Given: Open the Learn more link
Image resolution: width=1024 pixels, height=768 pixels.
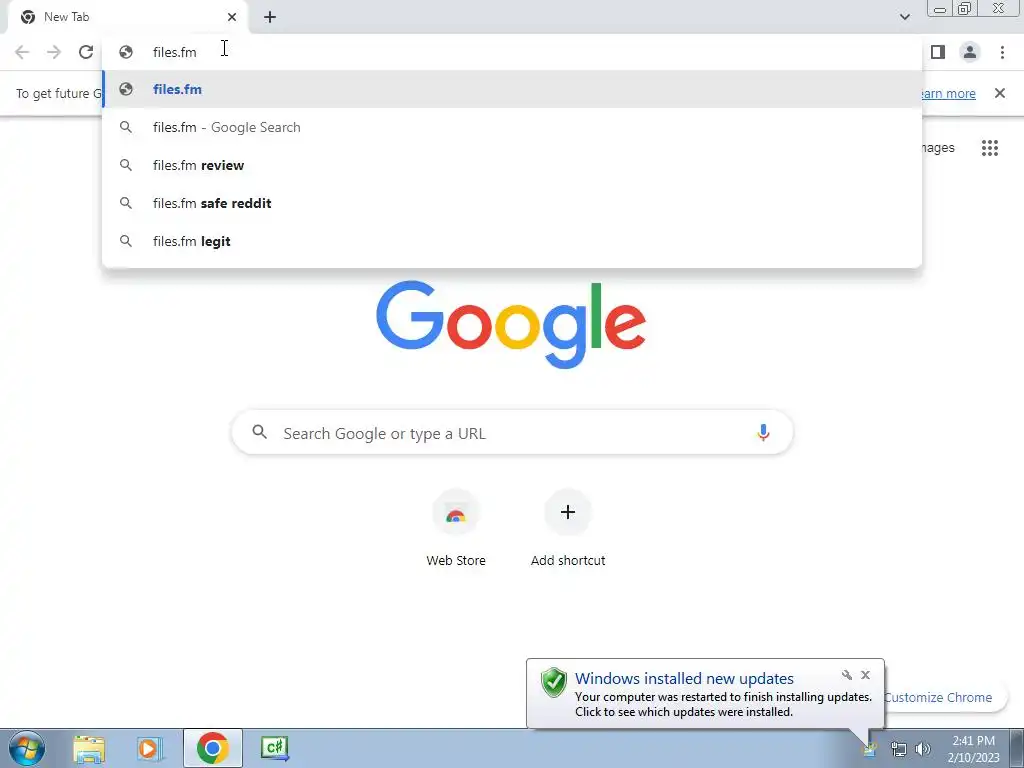Looking at the screenshot, I should [947, 93].
